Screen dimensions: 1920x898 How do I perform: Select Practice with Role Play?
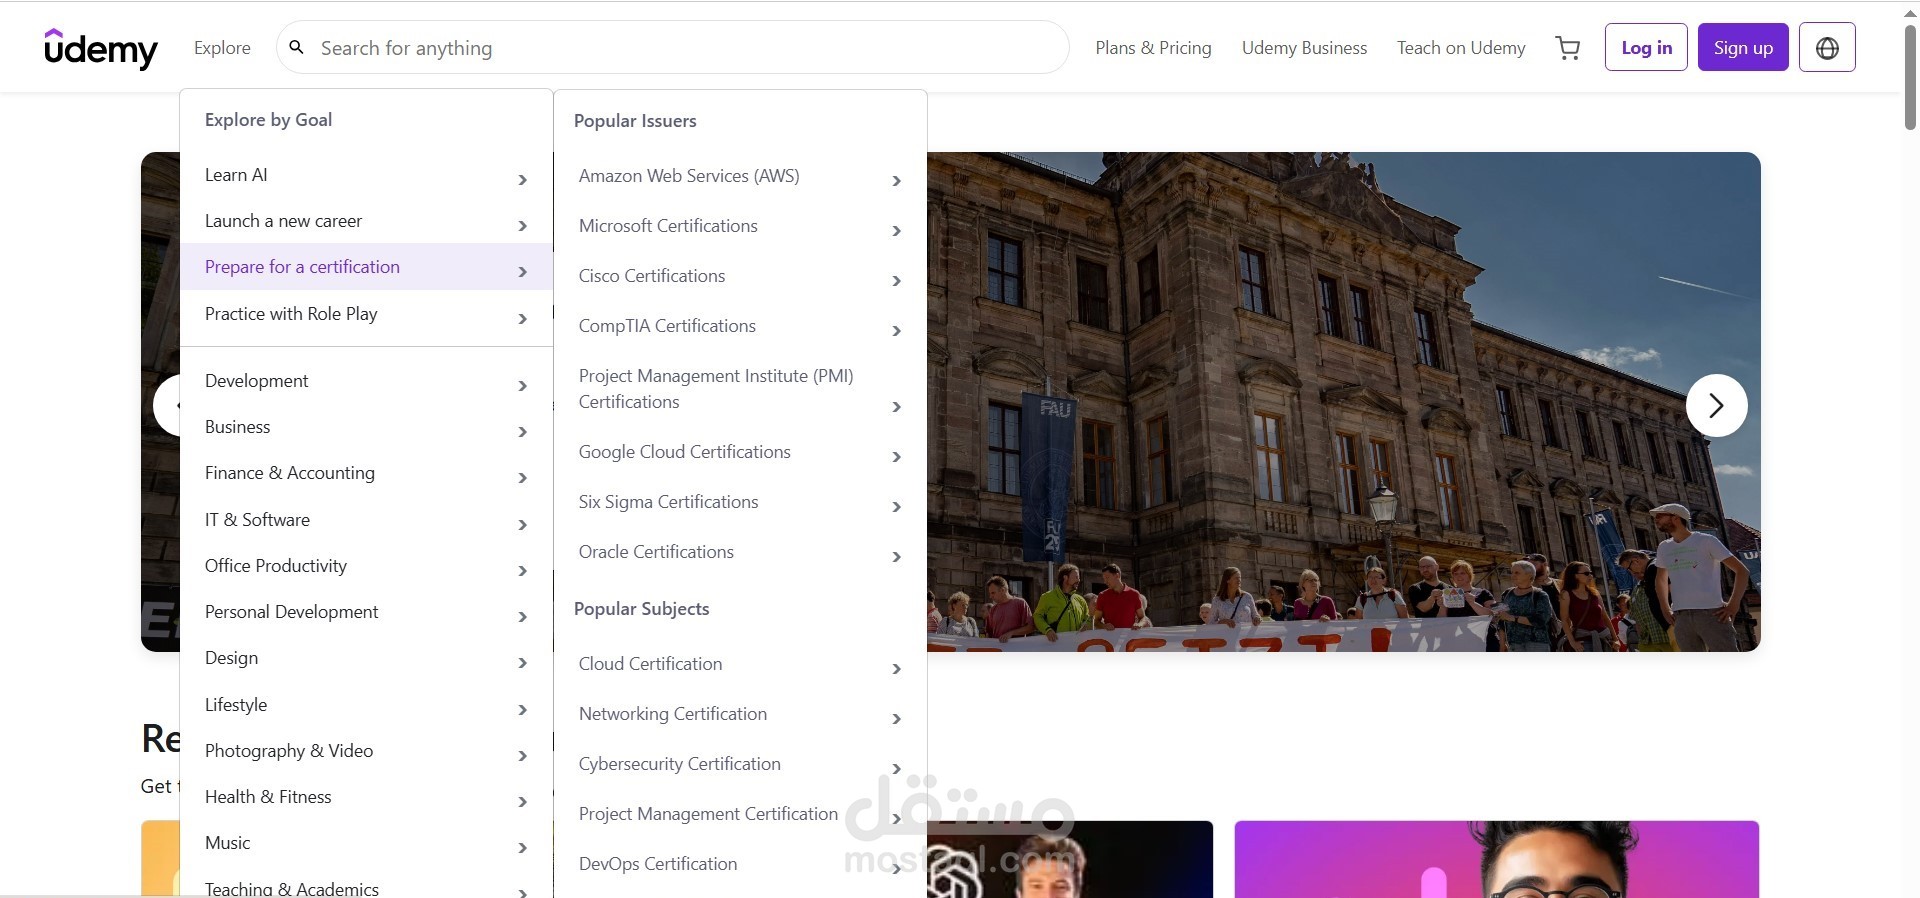coord(366,314)
